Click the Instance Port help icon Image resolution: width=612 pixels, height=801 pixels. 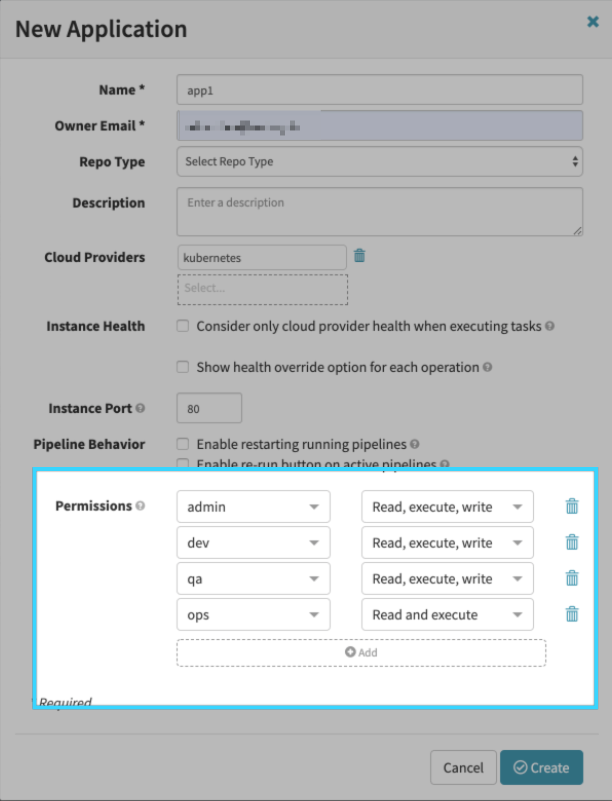coord(141,409)
